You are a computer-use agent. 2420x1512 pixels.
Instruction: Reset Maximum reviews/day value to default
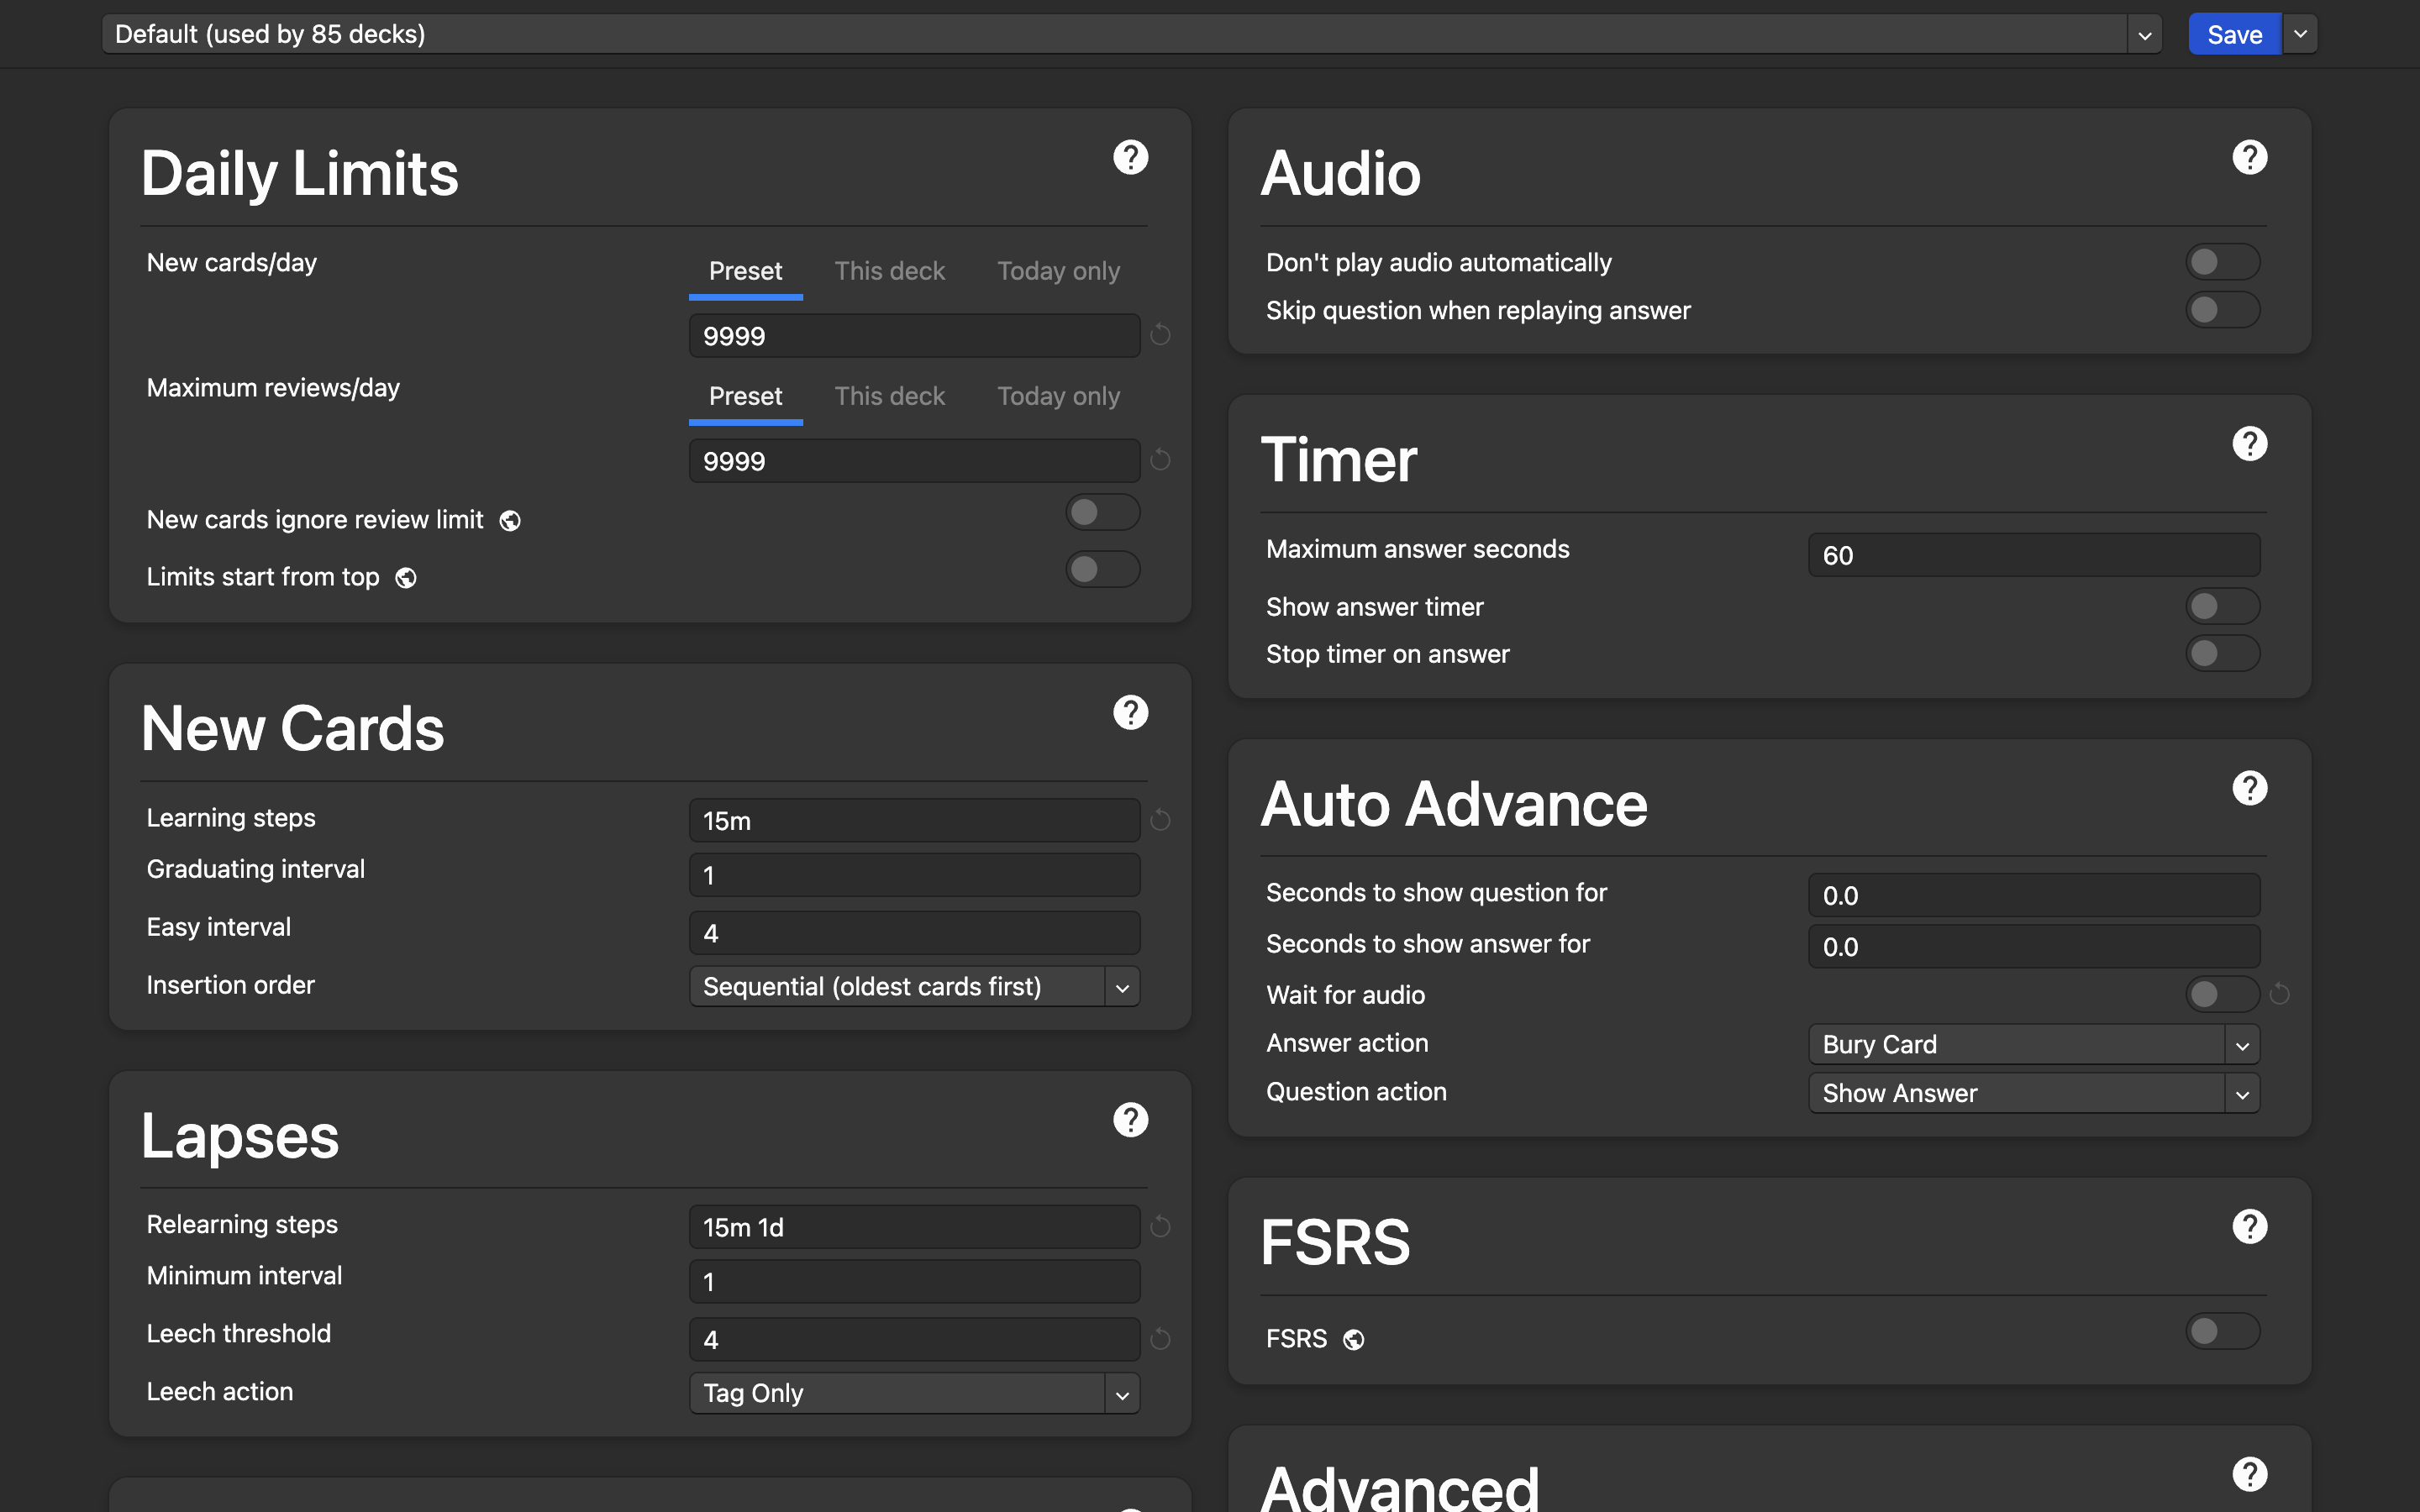click(1160, 459)
